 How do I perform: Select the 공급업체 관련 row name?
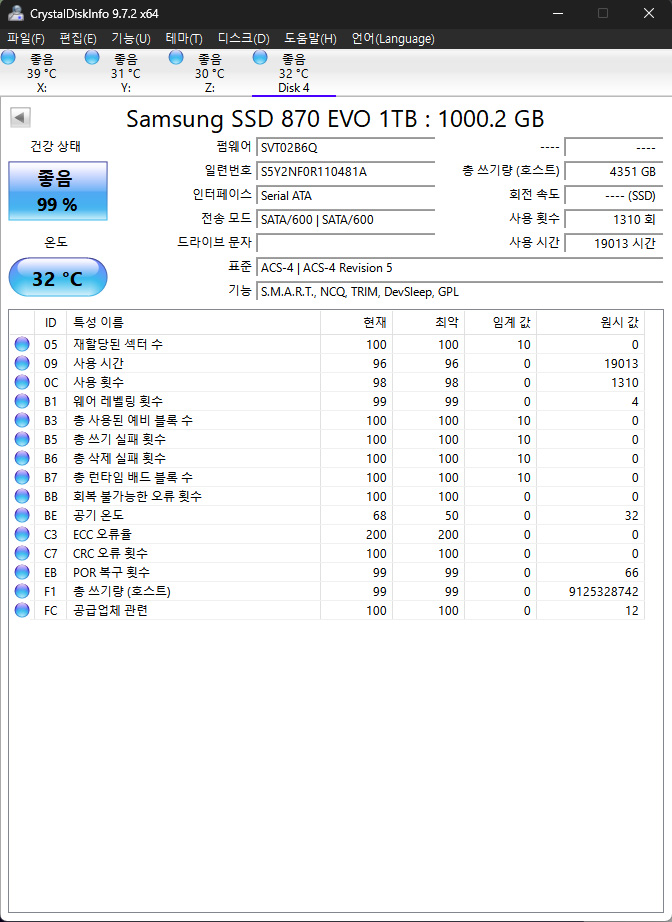coord(110,610)
